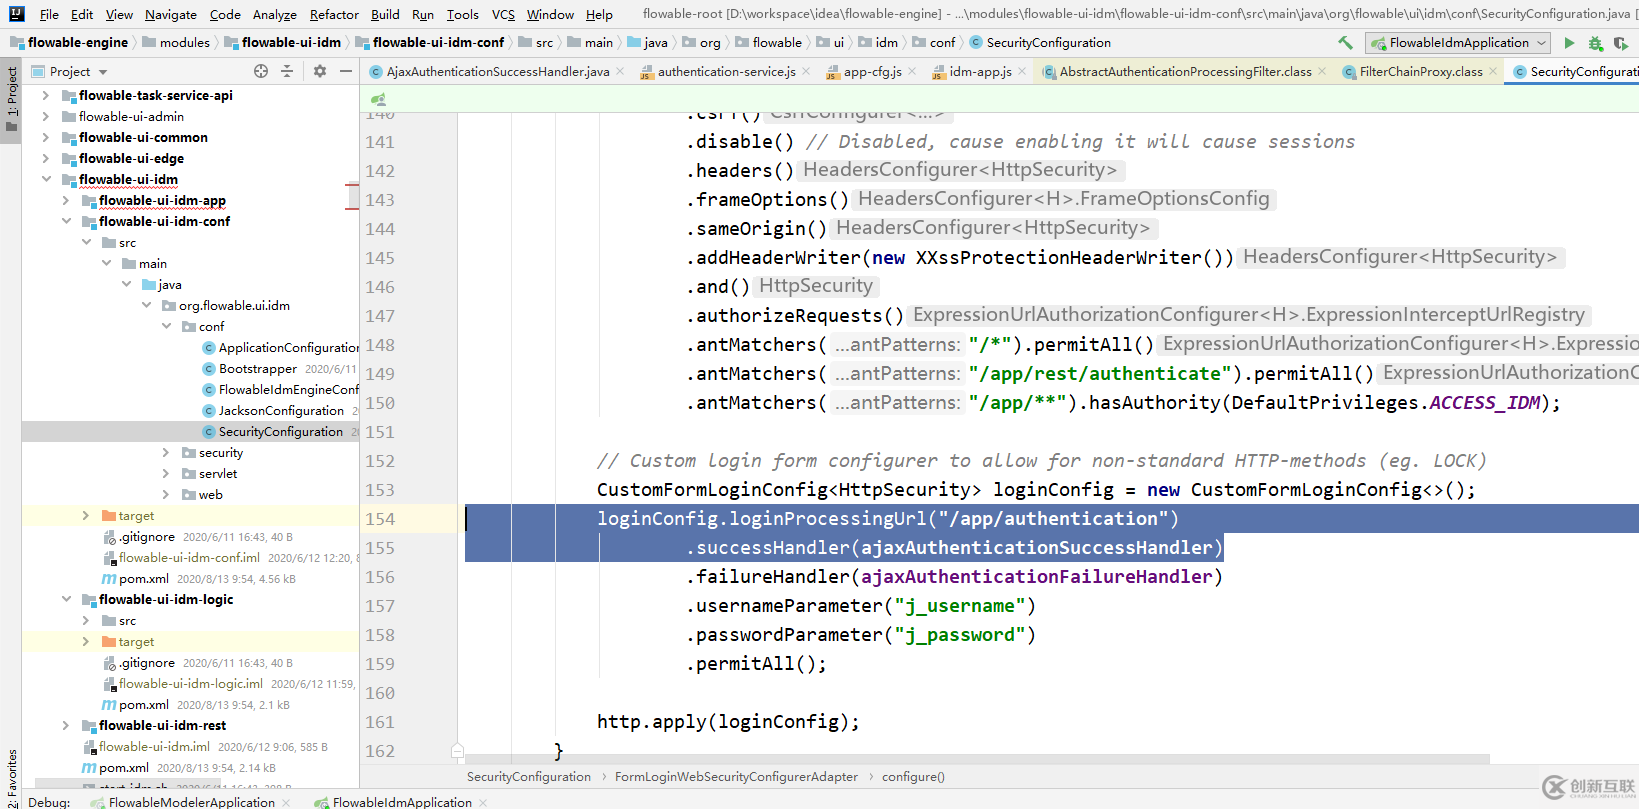Open the Refactor menu
The image size is (1639, 809).
click(x=334, y=14)
